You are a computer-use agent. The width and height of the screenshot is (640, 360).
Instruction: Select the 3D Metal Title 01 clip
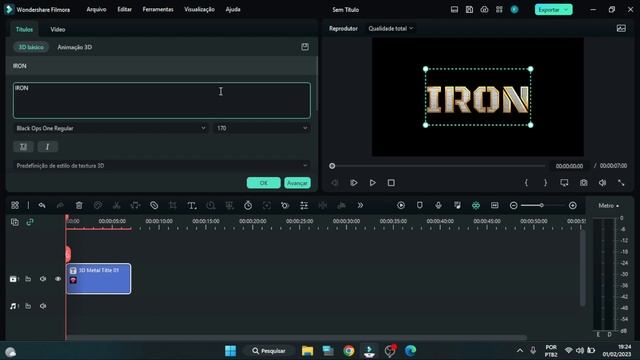98,279
